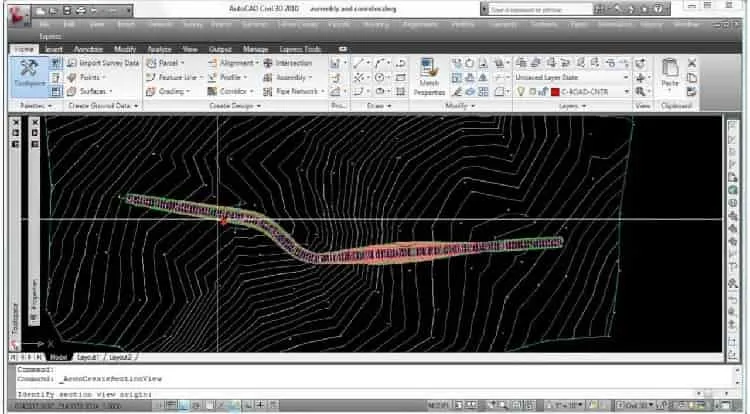The image size is (750, 414).
Task: Select the Erase tool in Modify panel
Action: (x=457, y=91)
